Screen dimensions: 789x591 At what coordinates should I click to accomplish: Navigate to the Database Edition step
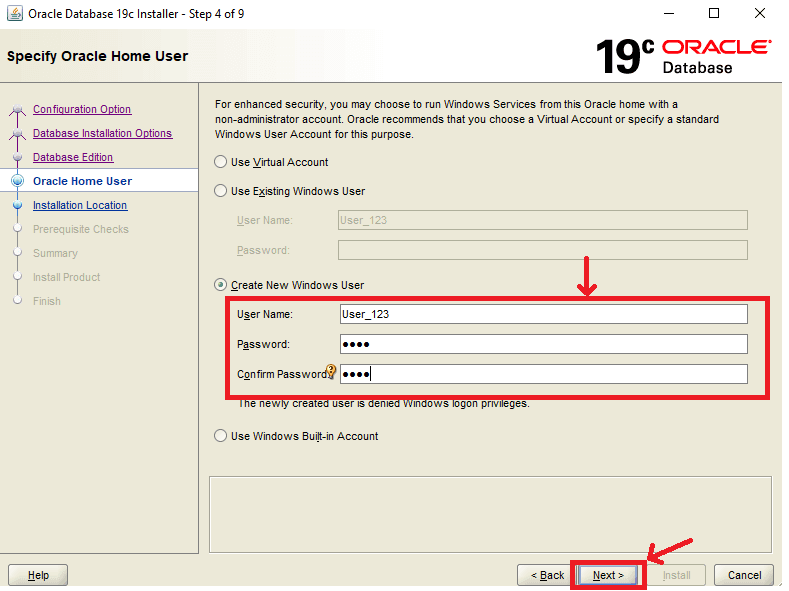point(73,157)
